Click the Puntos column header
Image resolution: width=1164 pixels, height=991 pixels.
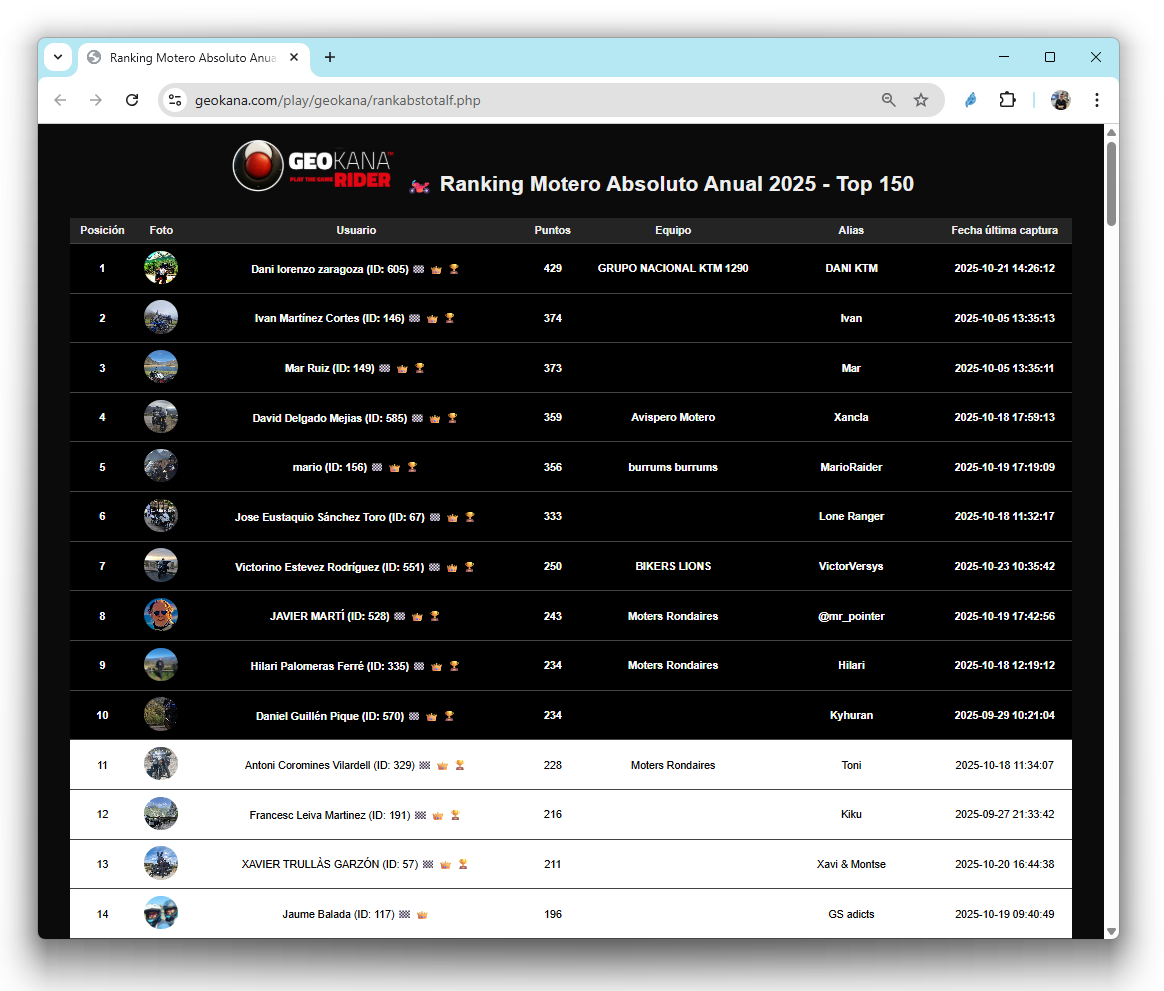click(x=552, y=230)
